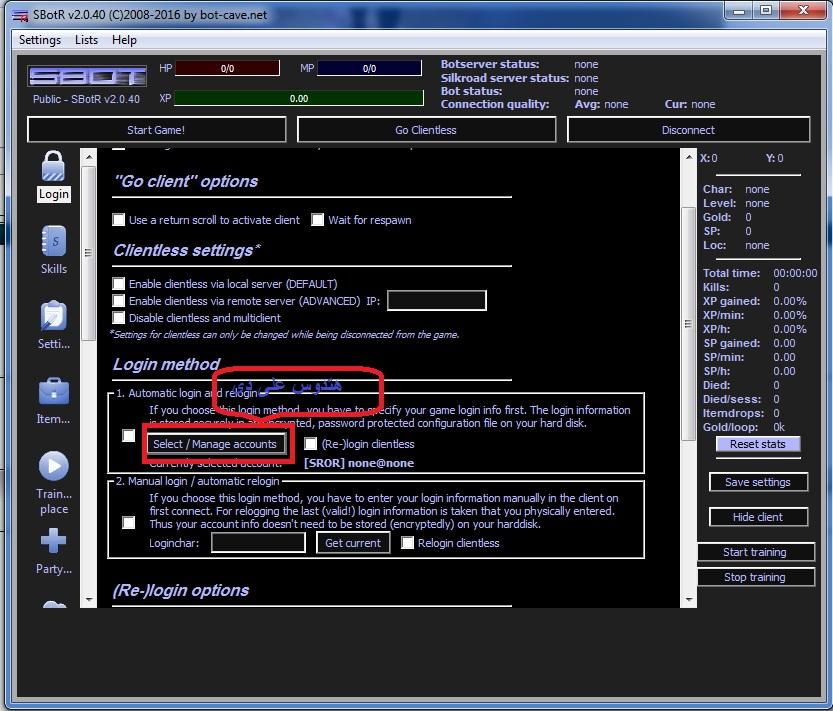Image resolution: width=833 pixels, height=711 pixels.
Task: Open the Items section briefcase icon
Action: [54, 391]
